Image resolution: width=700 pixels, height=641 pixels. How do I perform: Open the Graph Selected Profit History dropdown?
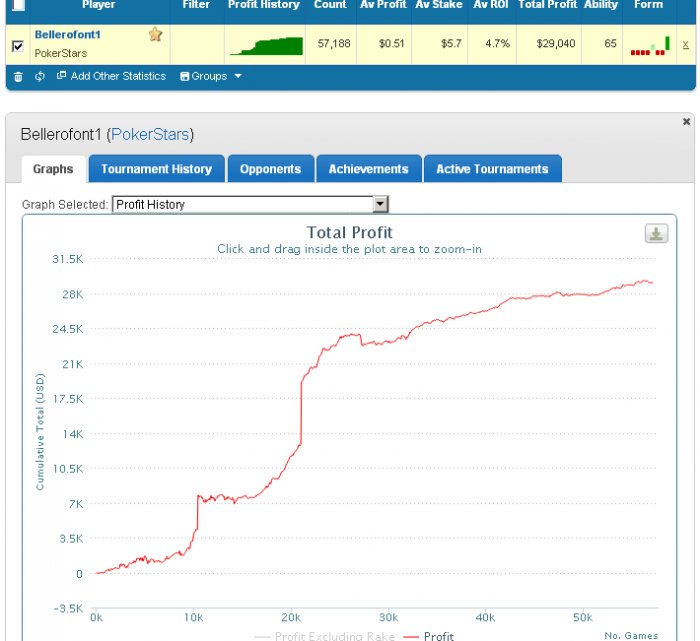point(250,204)
